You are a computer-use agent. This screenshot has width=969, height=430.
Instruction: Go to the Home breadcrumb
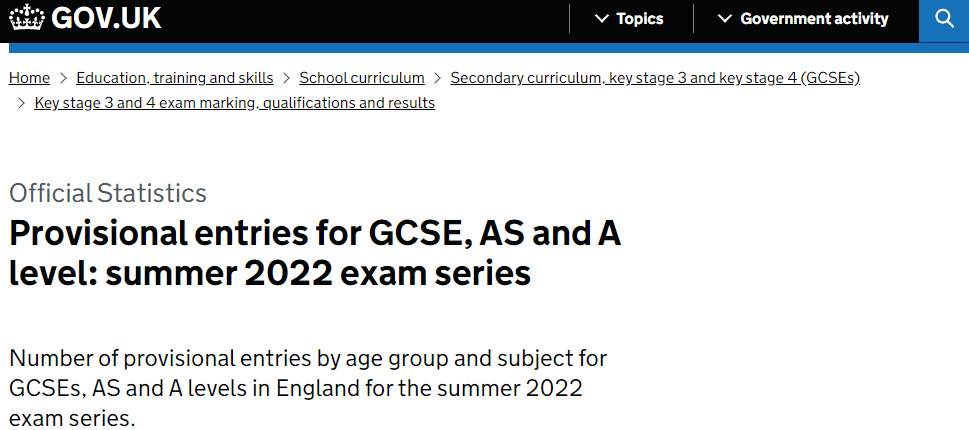[x=30, y=78]
